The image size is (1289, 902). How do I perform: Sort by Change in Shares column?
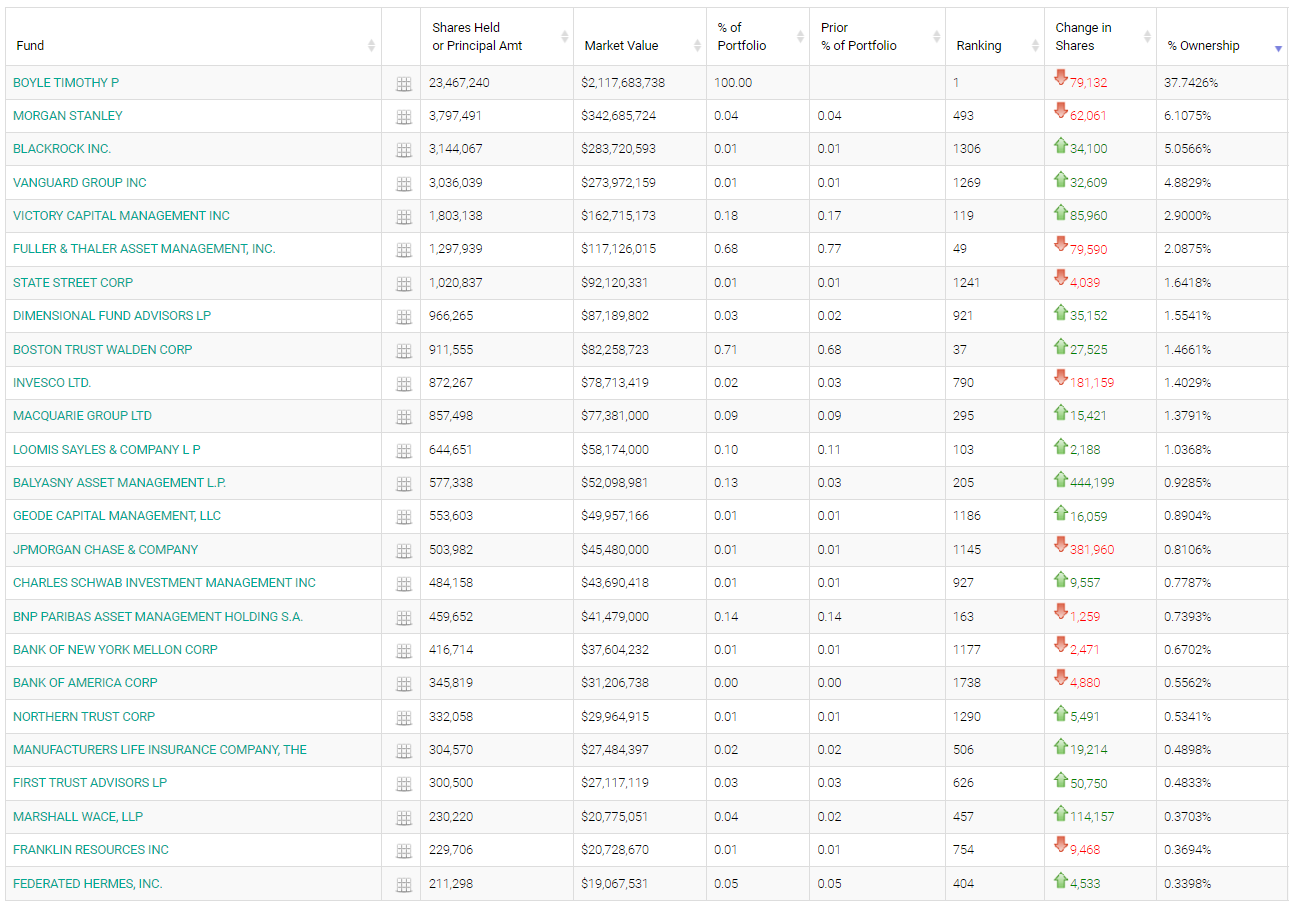[x=1100, y=37]
